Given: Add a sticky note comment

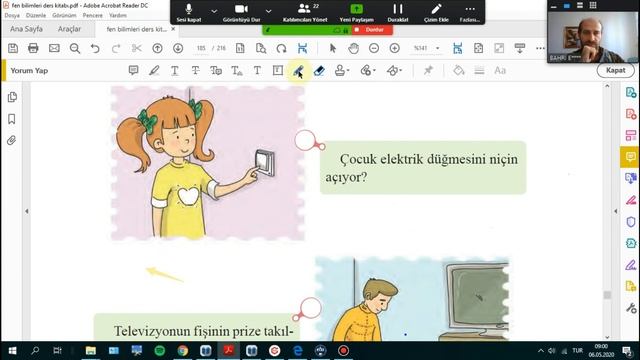Looking at the screenshot, I should tap(133, 70).
